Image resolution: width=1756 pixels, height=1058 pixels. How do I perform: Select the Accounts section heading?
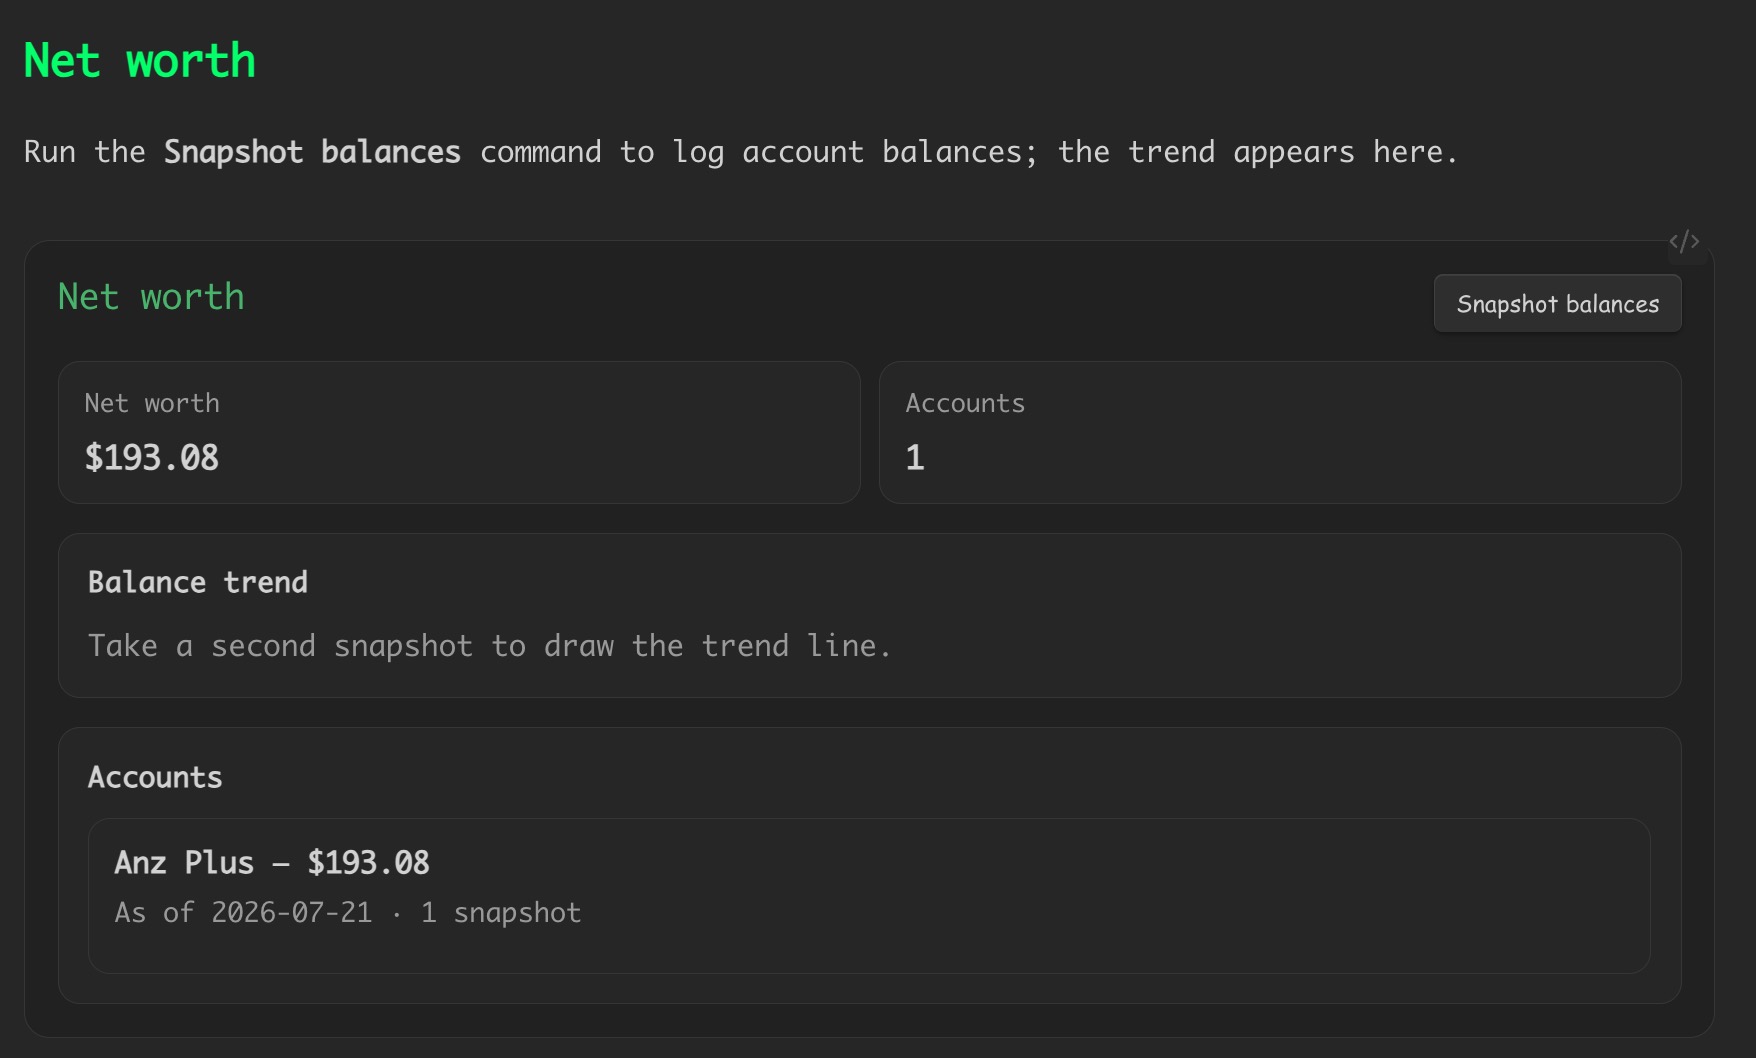pos(155,777)
